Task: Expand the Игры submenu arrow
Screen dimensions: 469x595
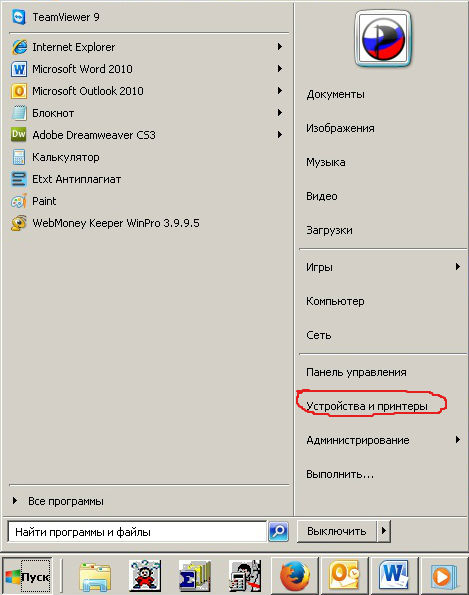Action: pos(458,267)
